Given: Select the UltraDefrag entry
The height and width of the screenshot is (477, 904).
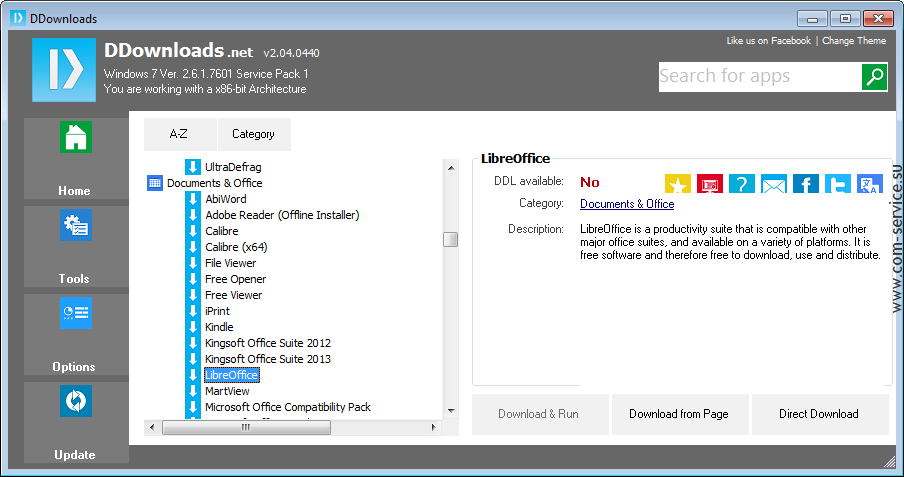Looking at the screenshot, I should tap(233, 167).
